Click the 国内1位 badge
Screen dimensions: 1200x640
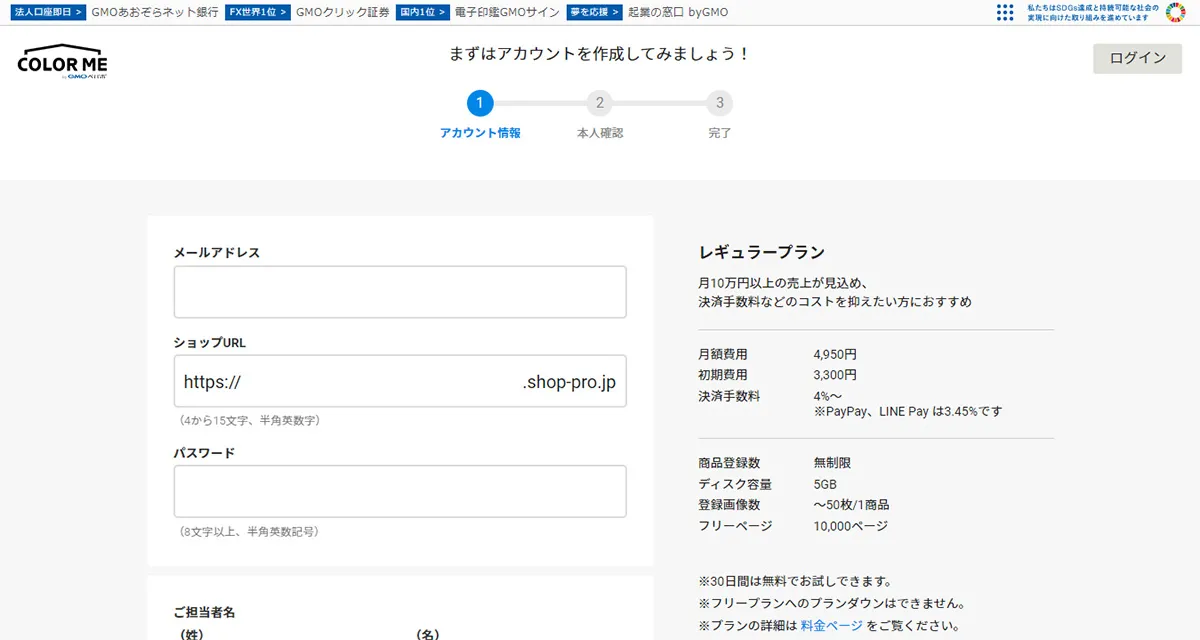421,12
